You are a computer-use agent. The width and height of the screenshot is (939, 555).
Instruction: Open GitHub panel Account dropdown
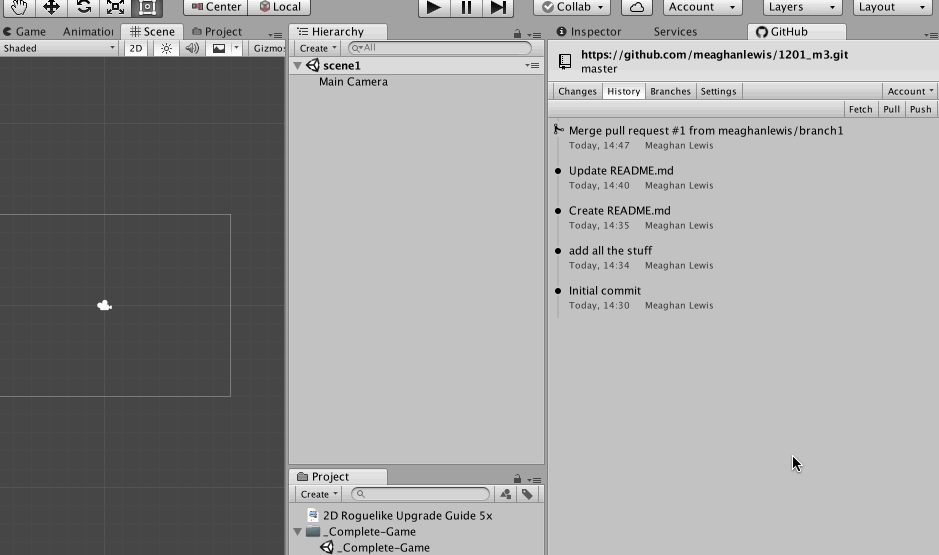[x=910, y=92]
